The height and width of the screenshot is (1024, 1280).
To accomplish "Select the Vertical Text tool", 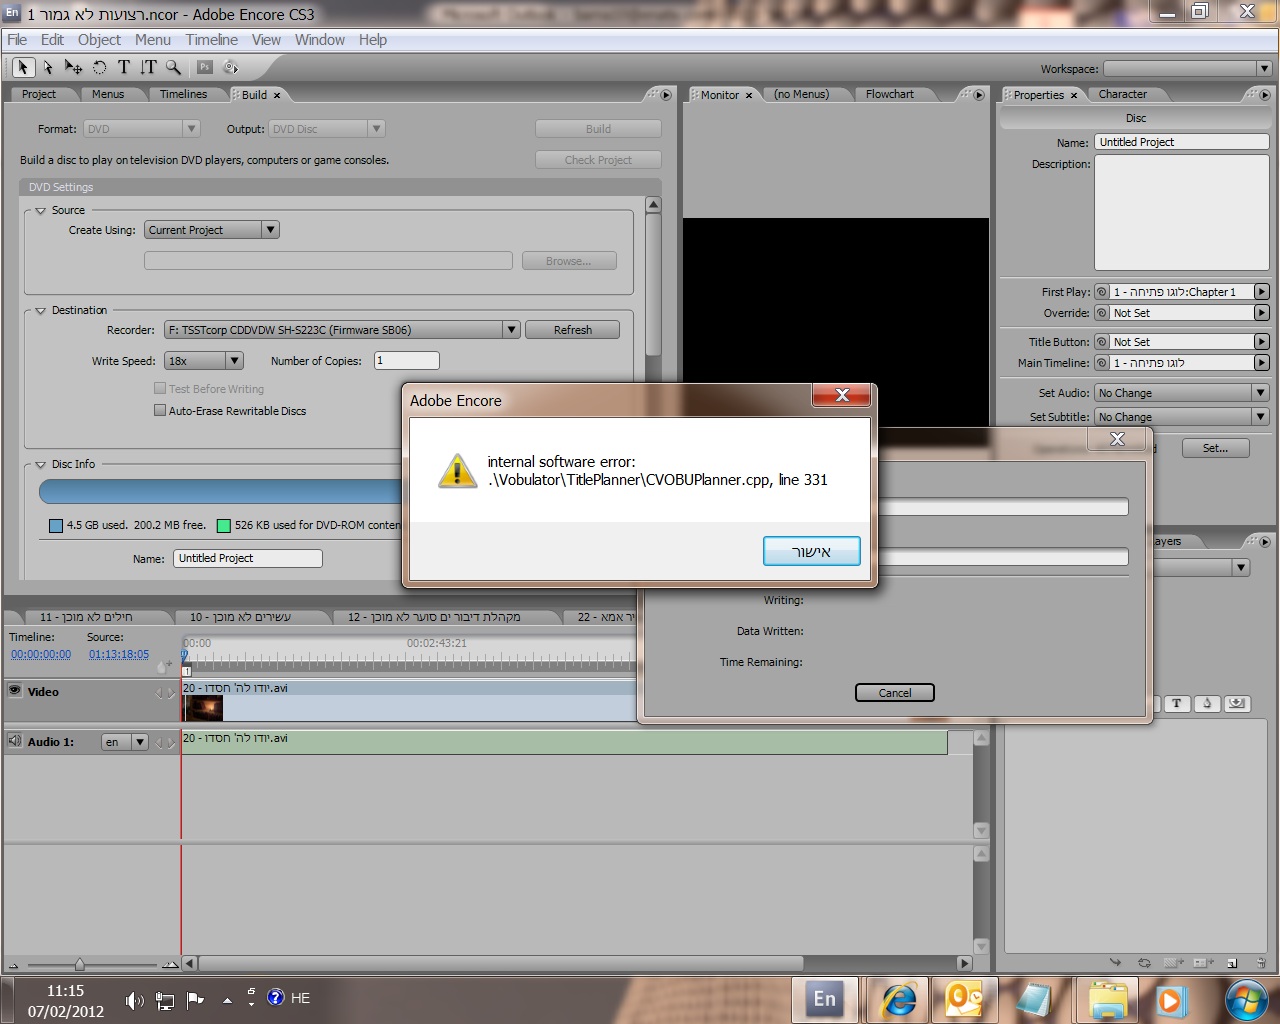I will click(148, 67).
